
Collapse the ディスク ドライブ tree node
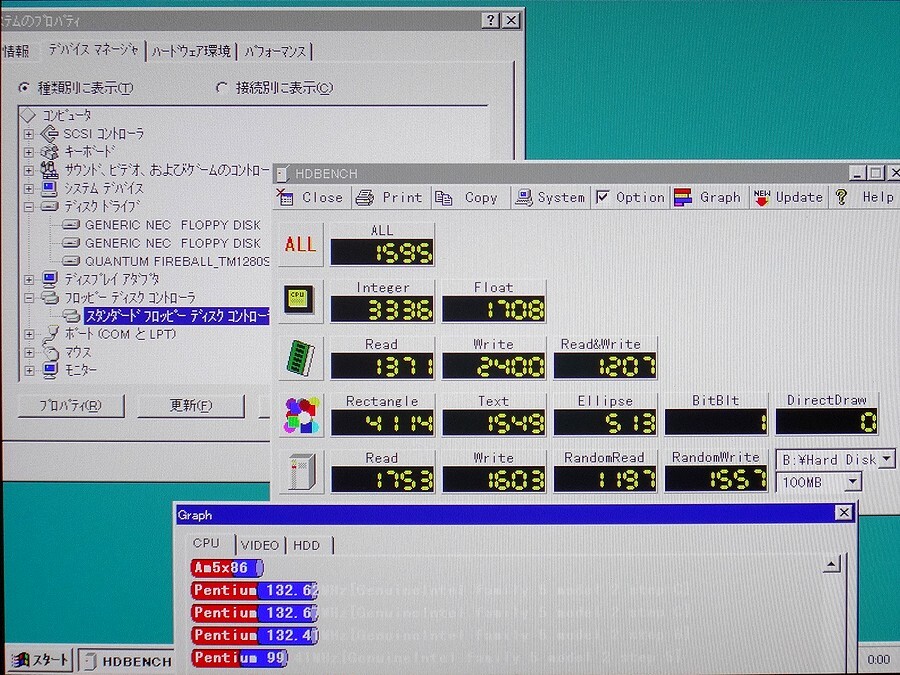29,207
